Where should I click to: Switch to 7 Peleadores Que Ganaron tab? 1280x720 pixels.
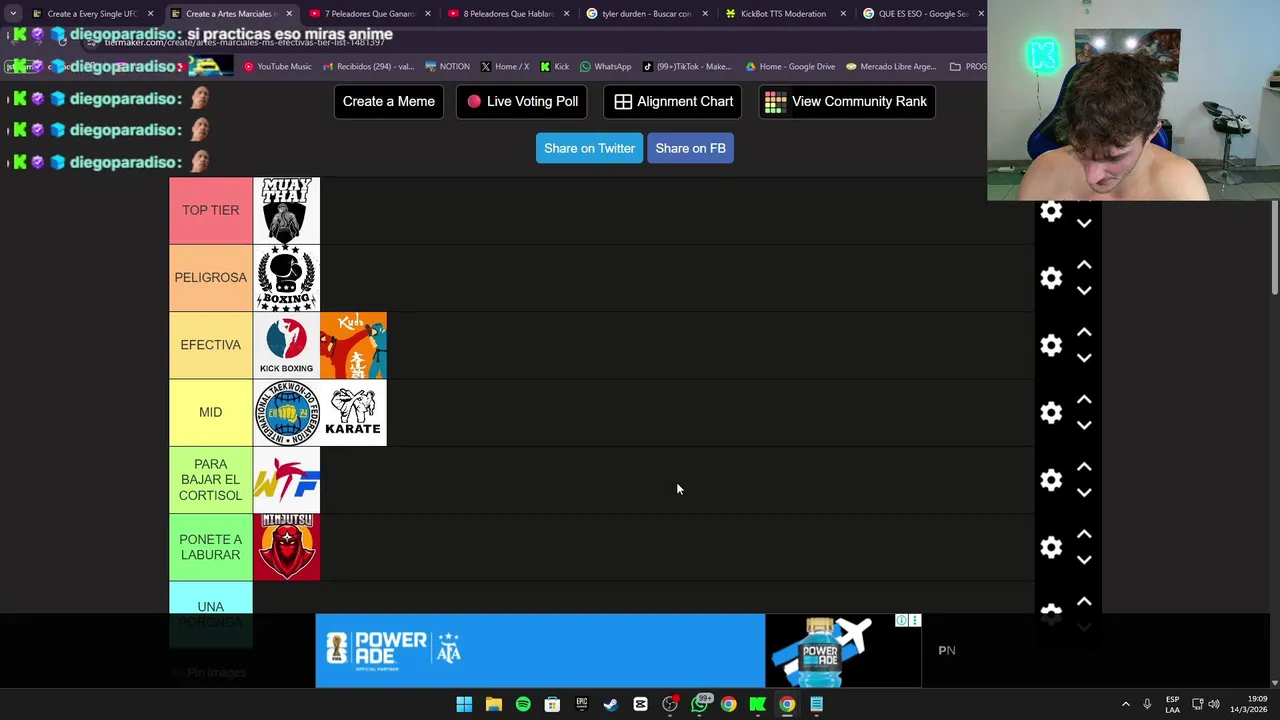[x=369, y=13]
